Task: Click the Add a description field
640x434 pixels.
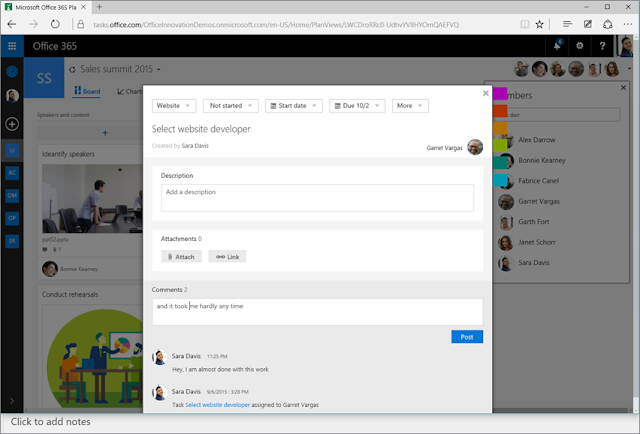Action: 317,198
